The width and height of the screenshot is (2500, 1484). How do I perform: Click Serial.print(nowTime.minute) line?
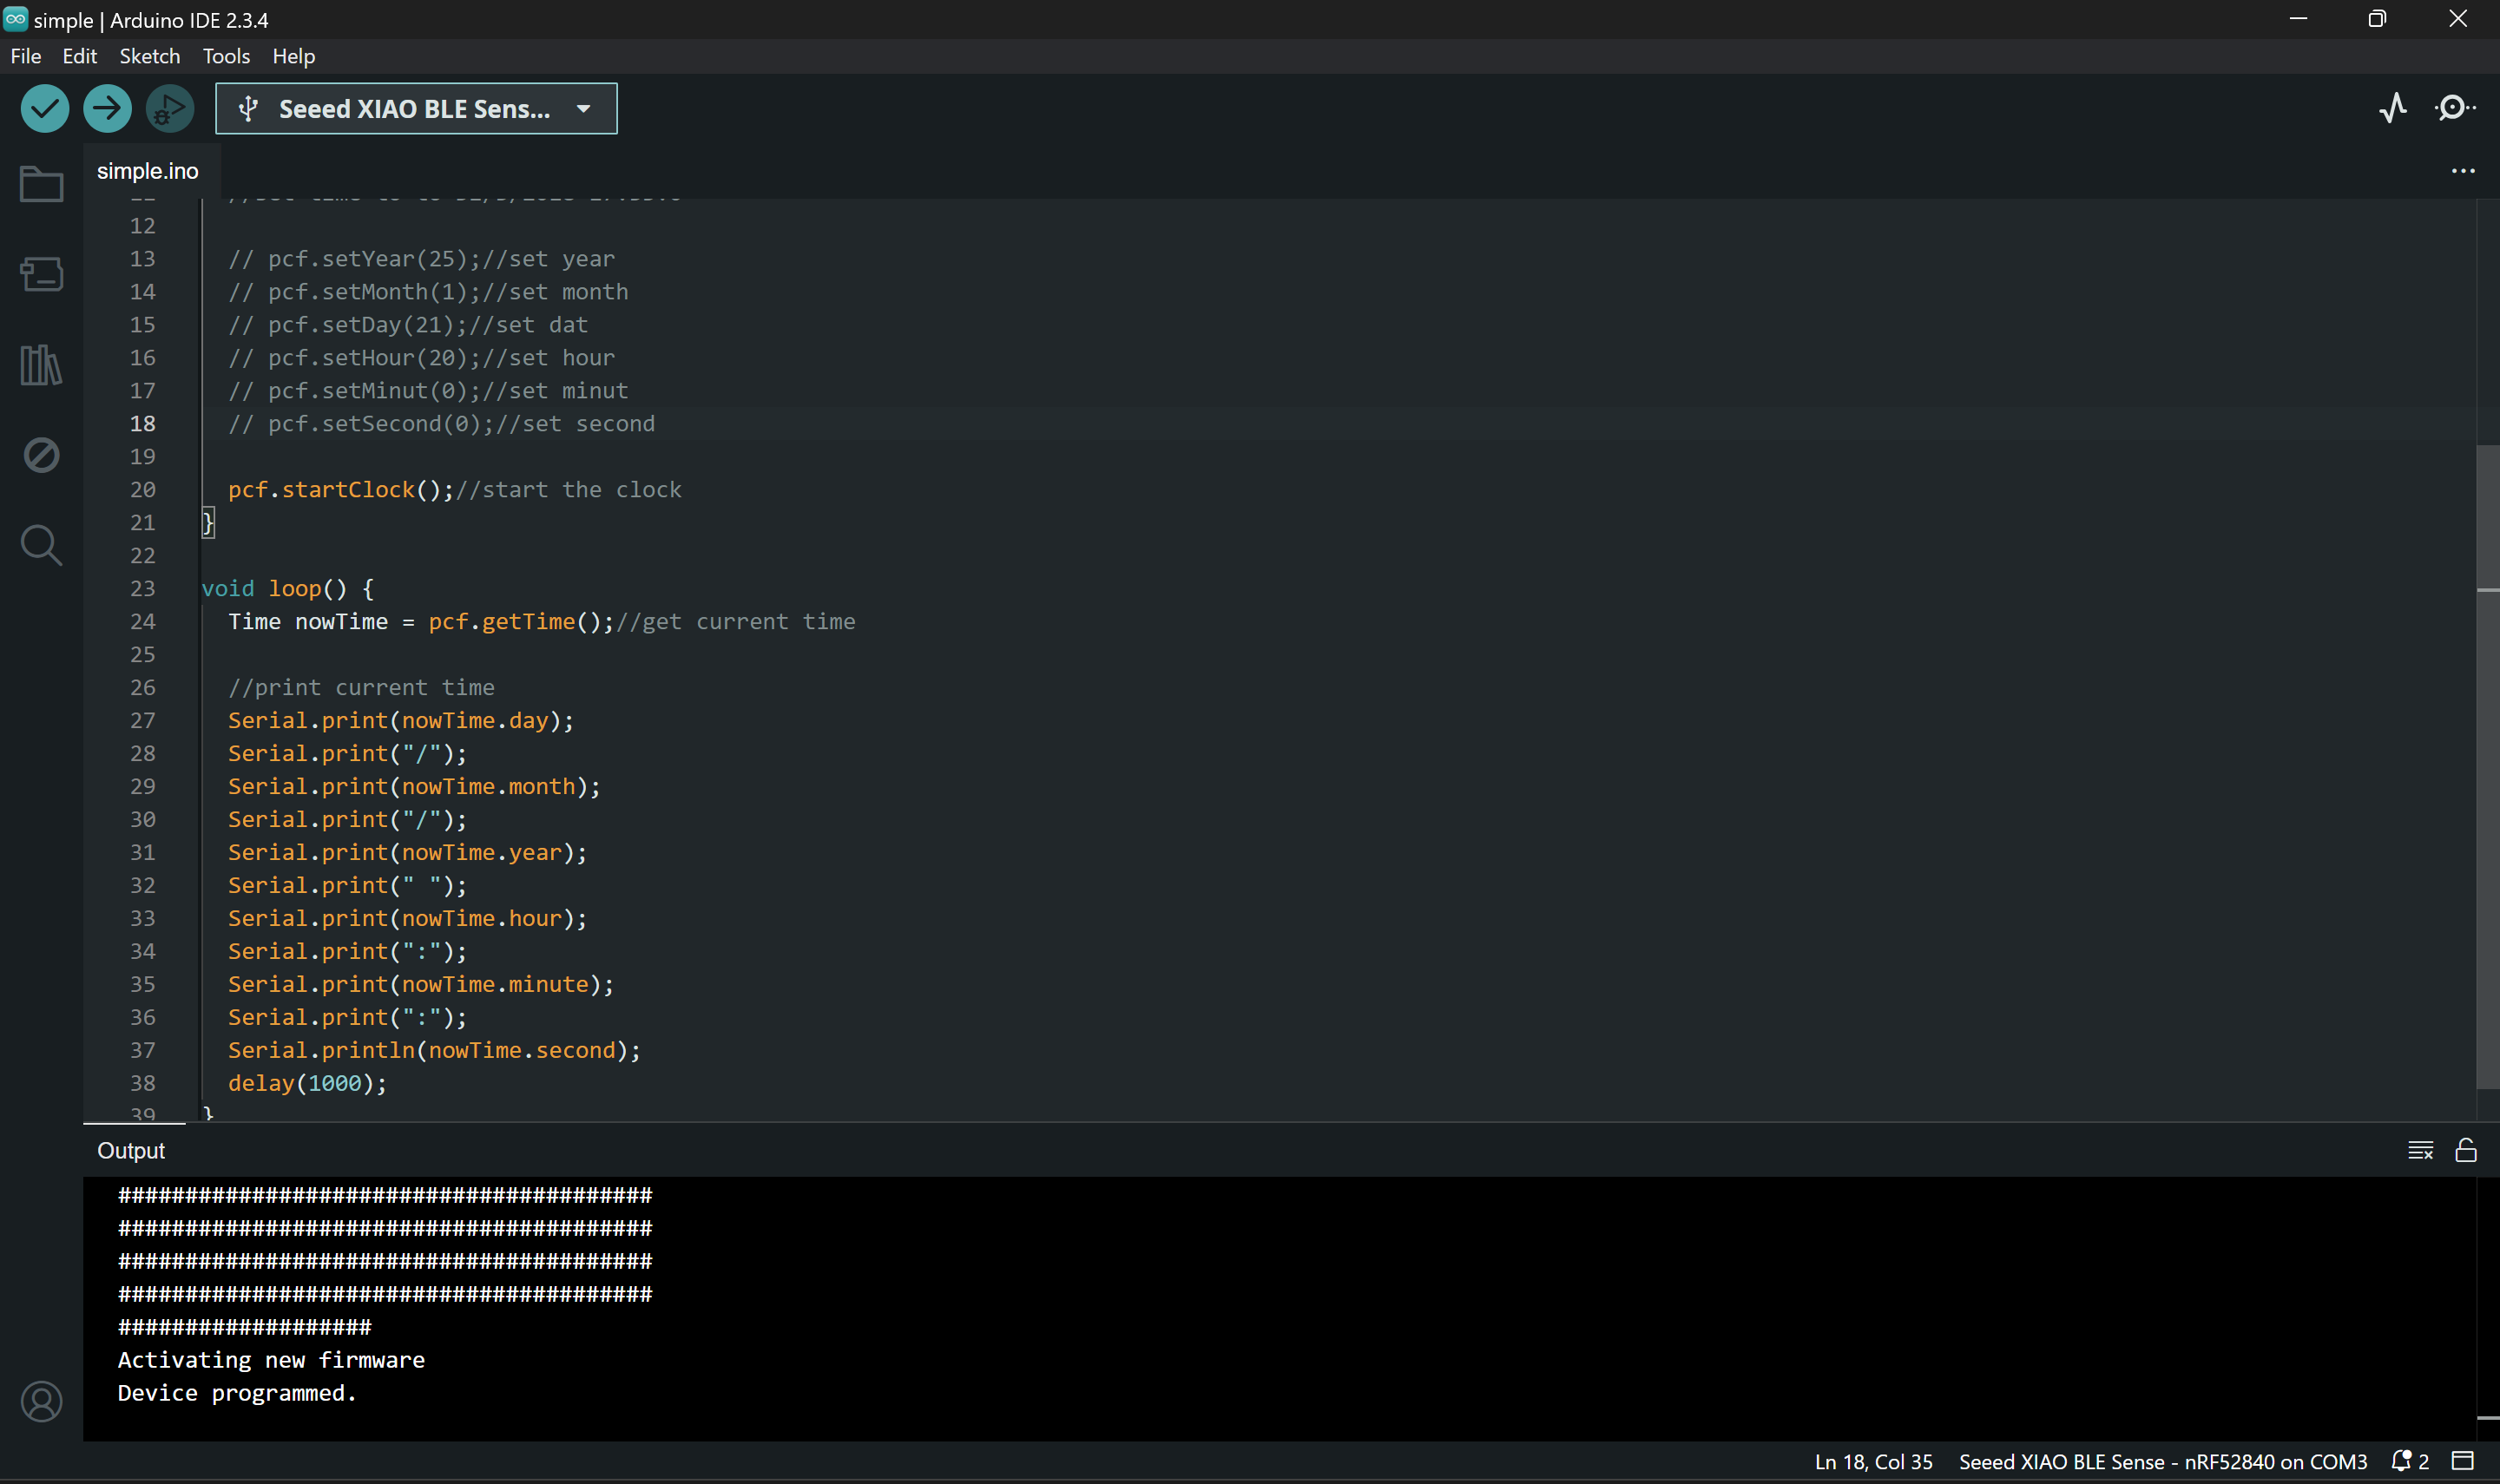tap(421, 984)
